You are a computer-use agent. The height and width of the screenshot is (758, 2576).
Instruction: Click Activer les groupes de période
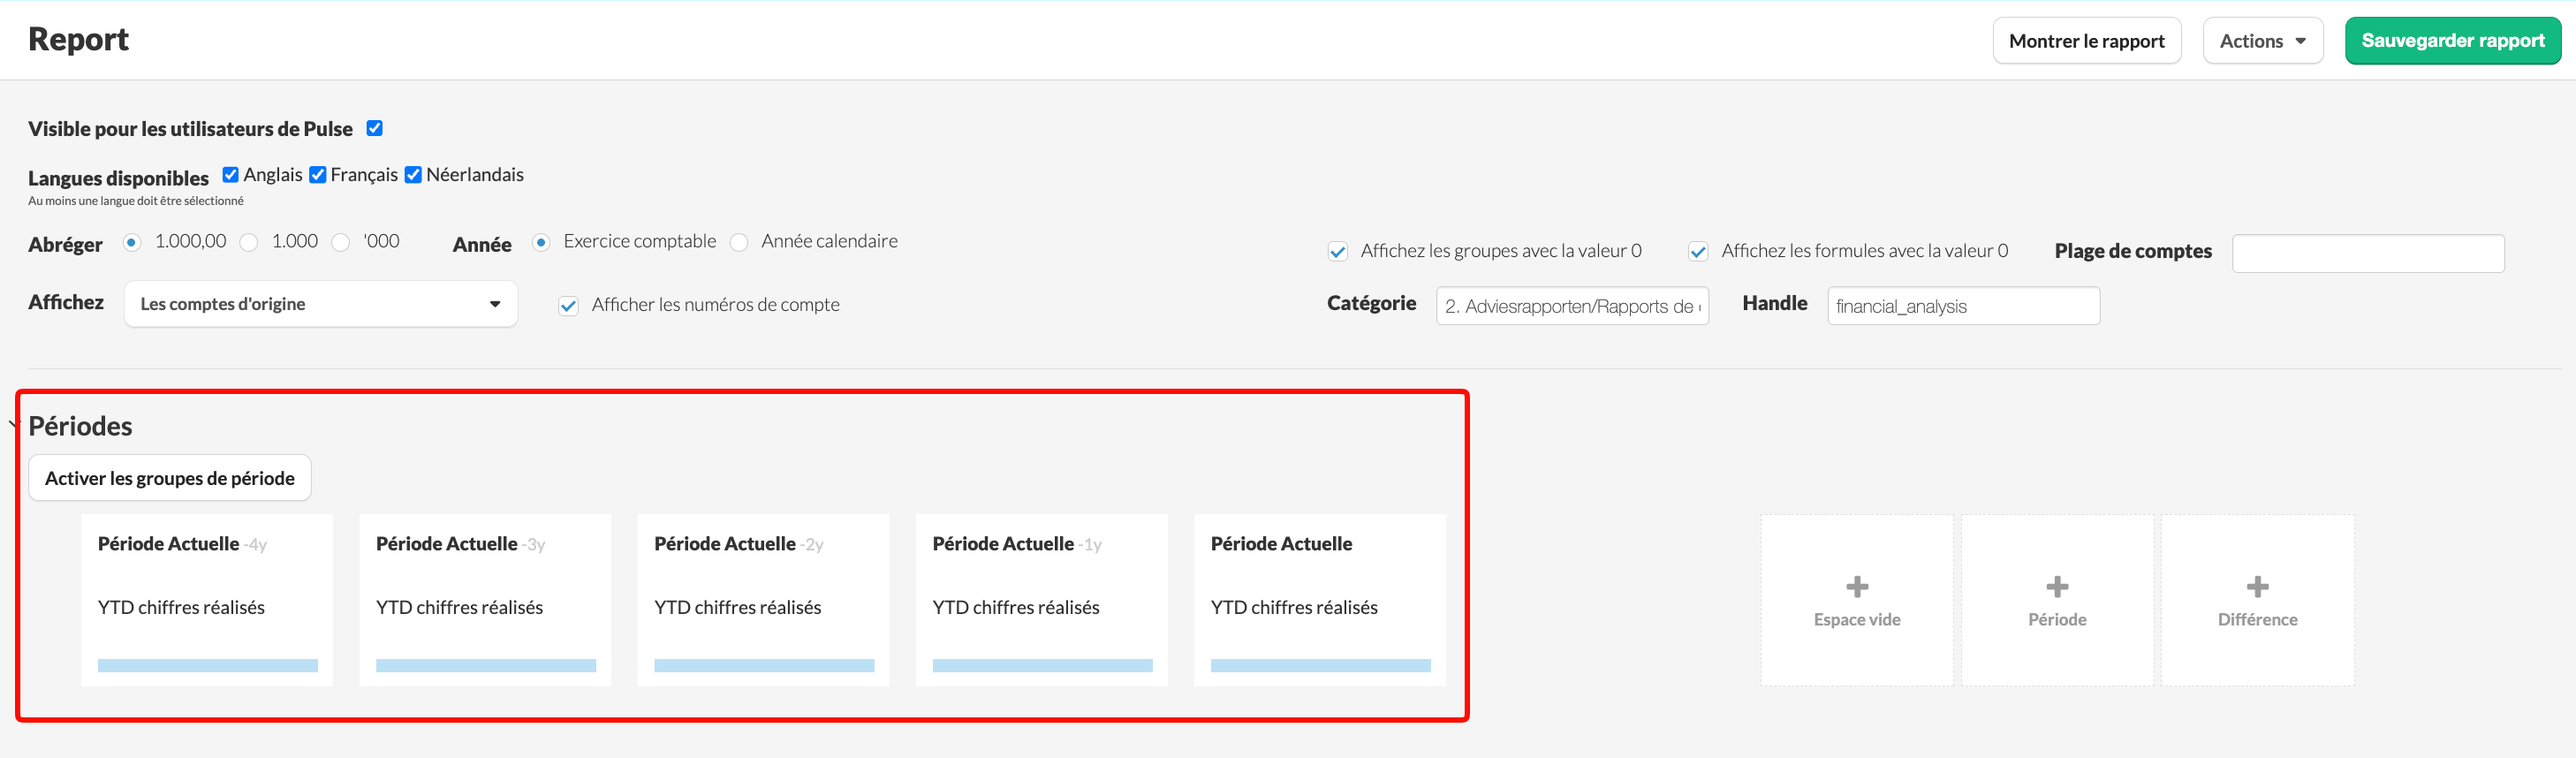point(170,478)
